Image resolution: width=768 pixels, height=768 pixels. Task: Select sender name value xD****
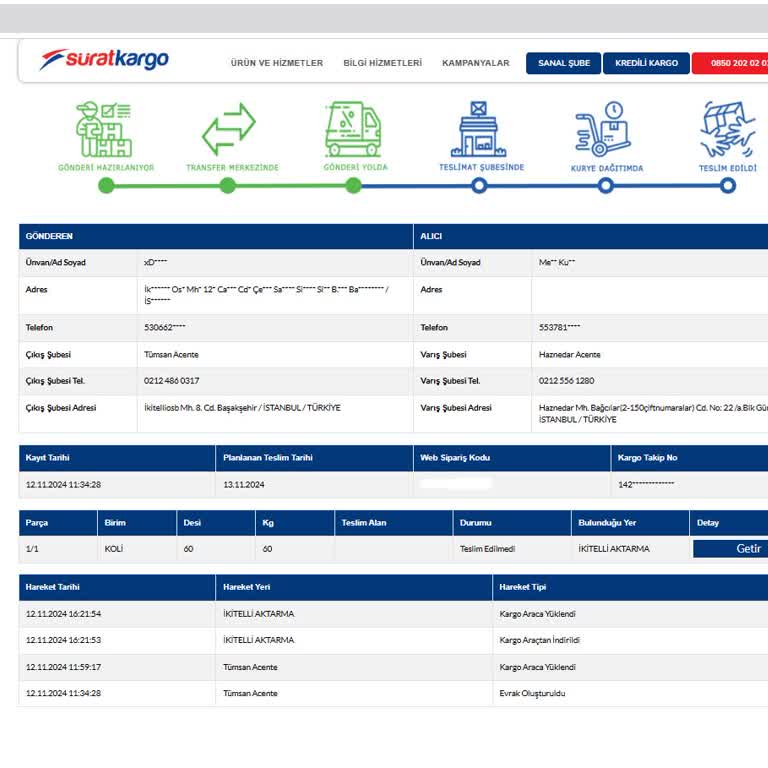(155, 263)
